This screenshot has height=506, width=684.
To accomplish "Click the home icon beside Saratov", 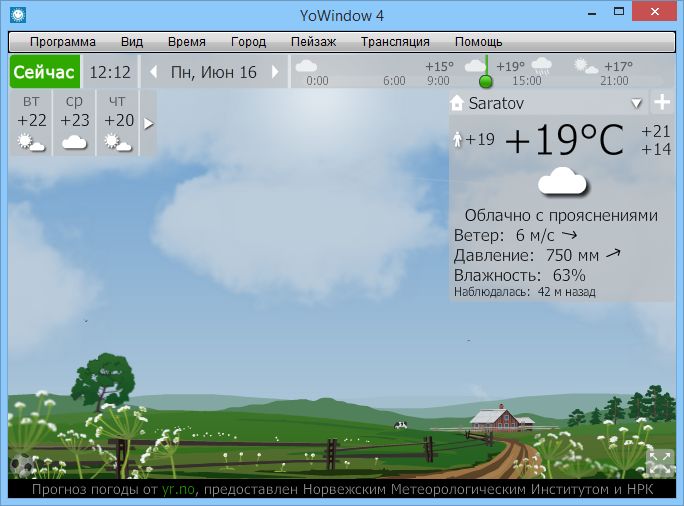I will (x=457, y=103).
